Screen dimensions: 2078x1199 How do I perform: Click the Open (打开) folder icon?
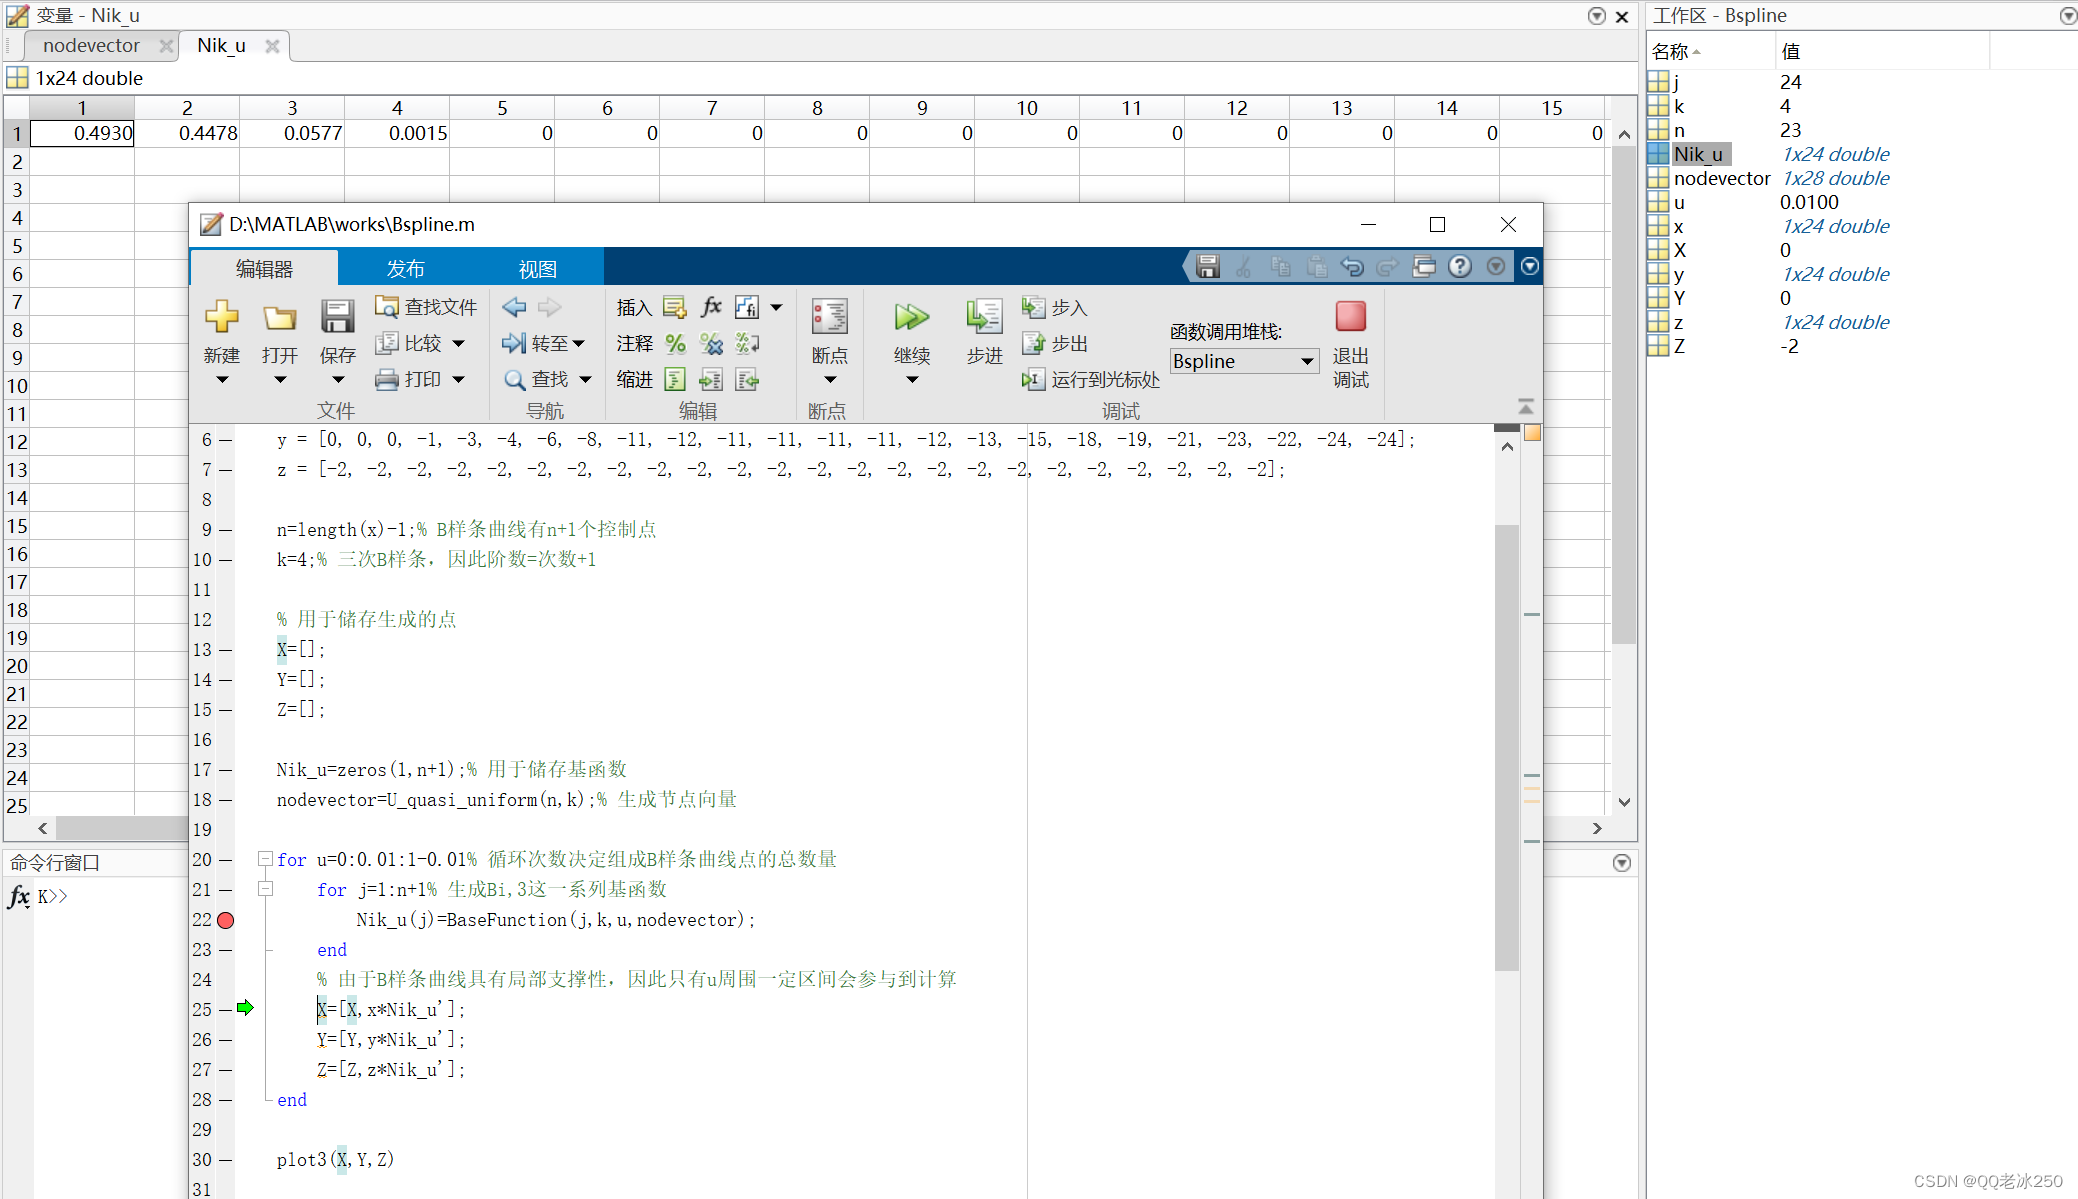[280, 318]
